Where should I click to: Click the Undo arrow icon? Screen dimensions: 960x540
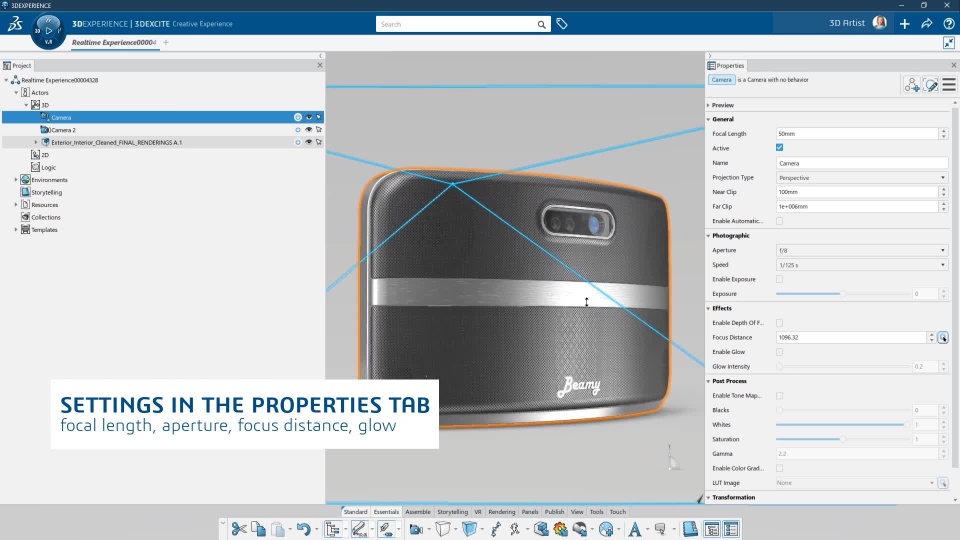click(x=302, y=529)
